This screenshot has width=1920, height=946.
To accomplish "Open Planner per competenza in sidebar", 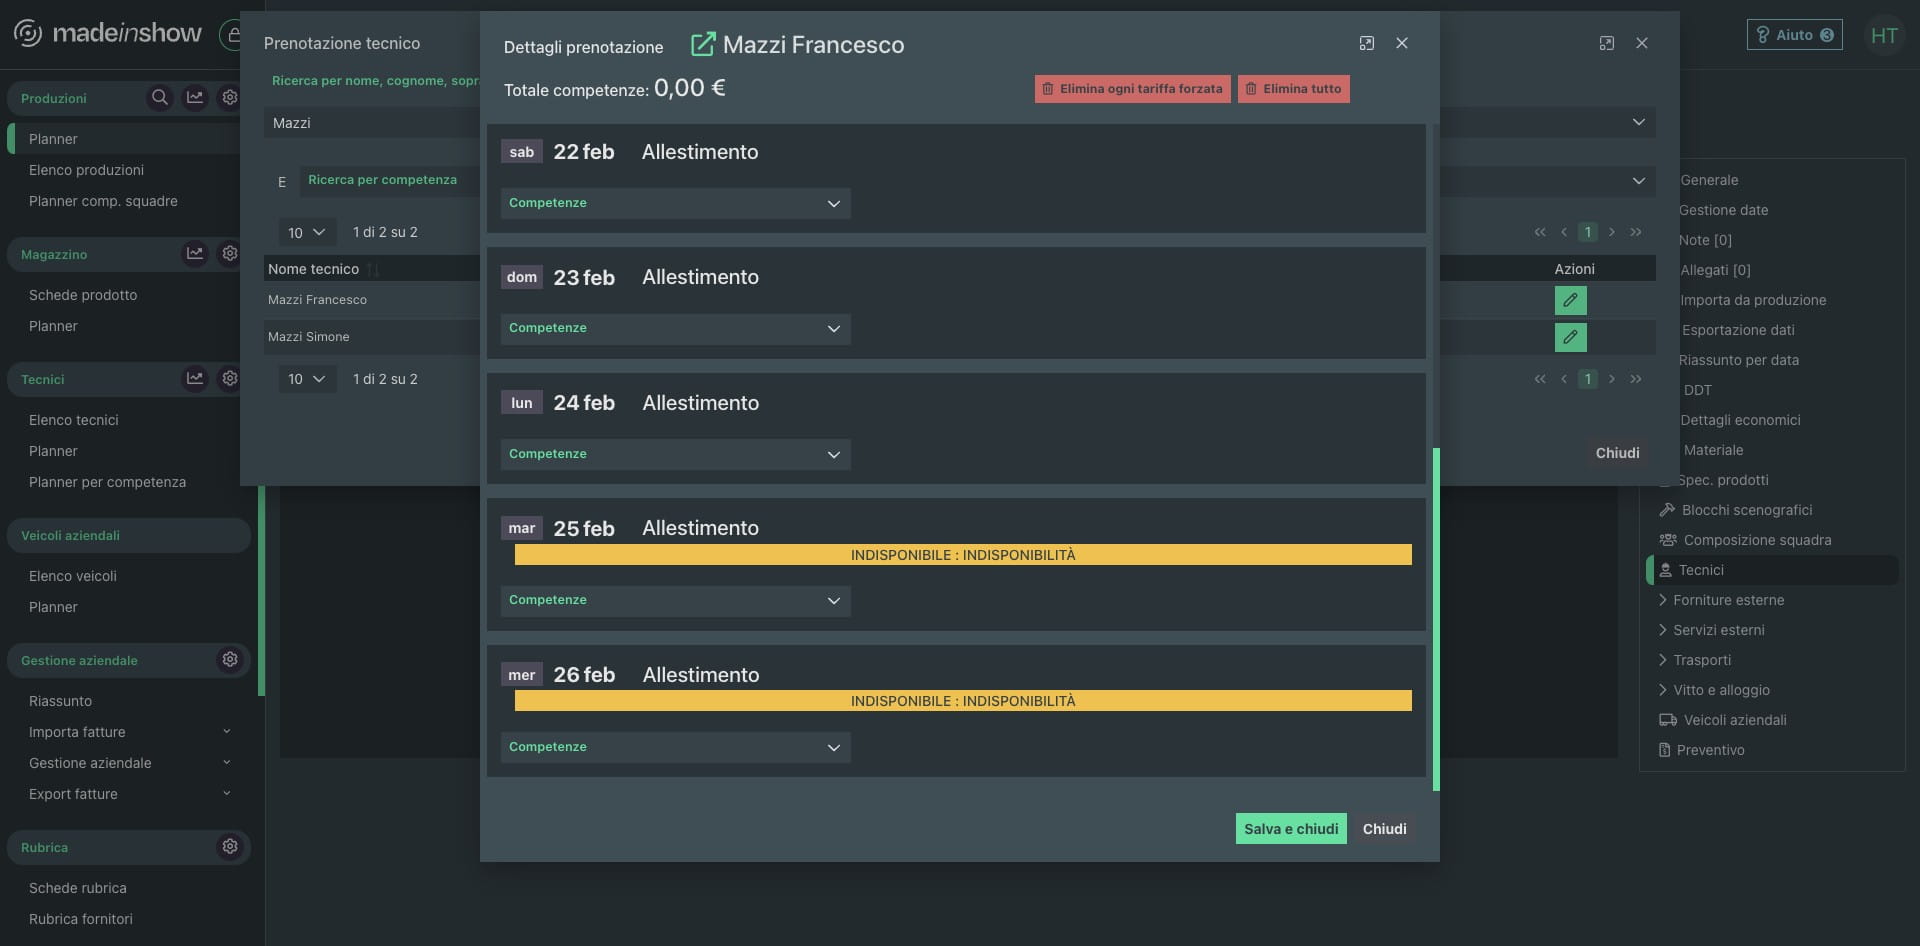I will pyautogui.click(x=107, y=482).
